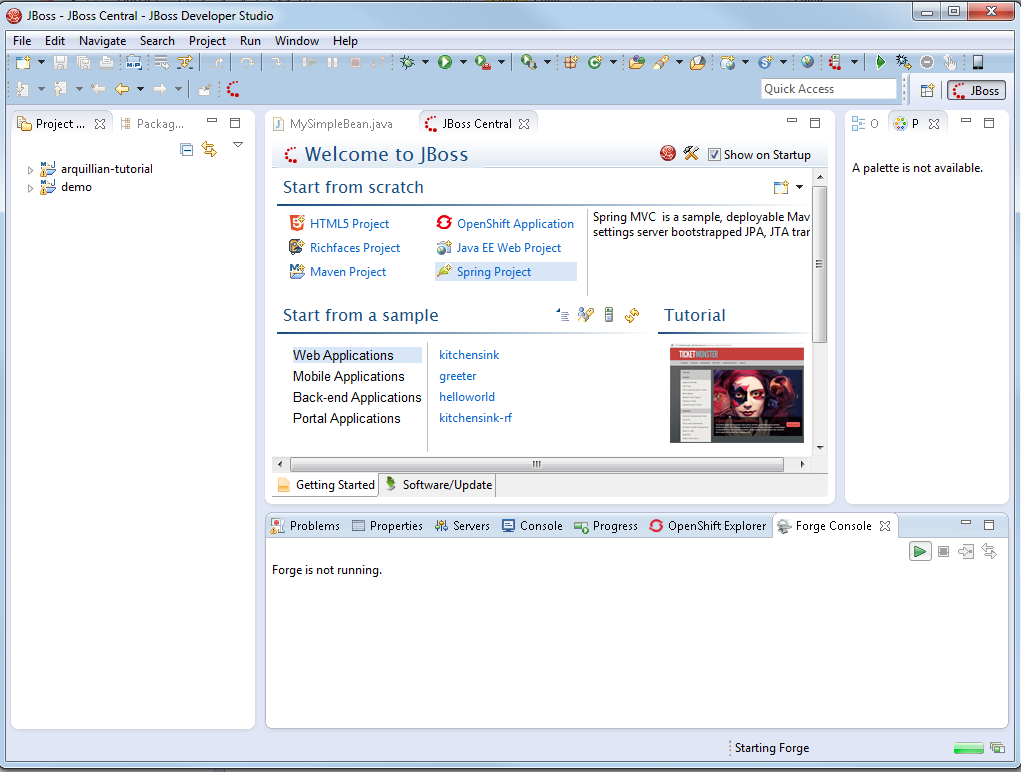This screenshot has width=1021, height=772.
Task: Click the green Run icon
Action: (x=445, y=62)
